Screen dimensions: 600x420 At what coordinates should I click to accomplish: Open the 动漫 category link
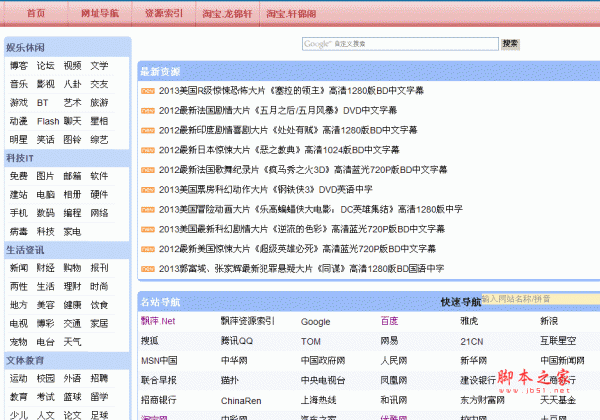pos(19,121)
